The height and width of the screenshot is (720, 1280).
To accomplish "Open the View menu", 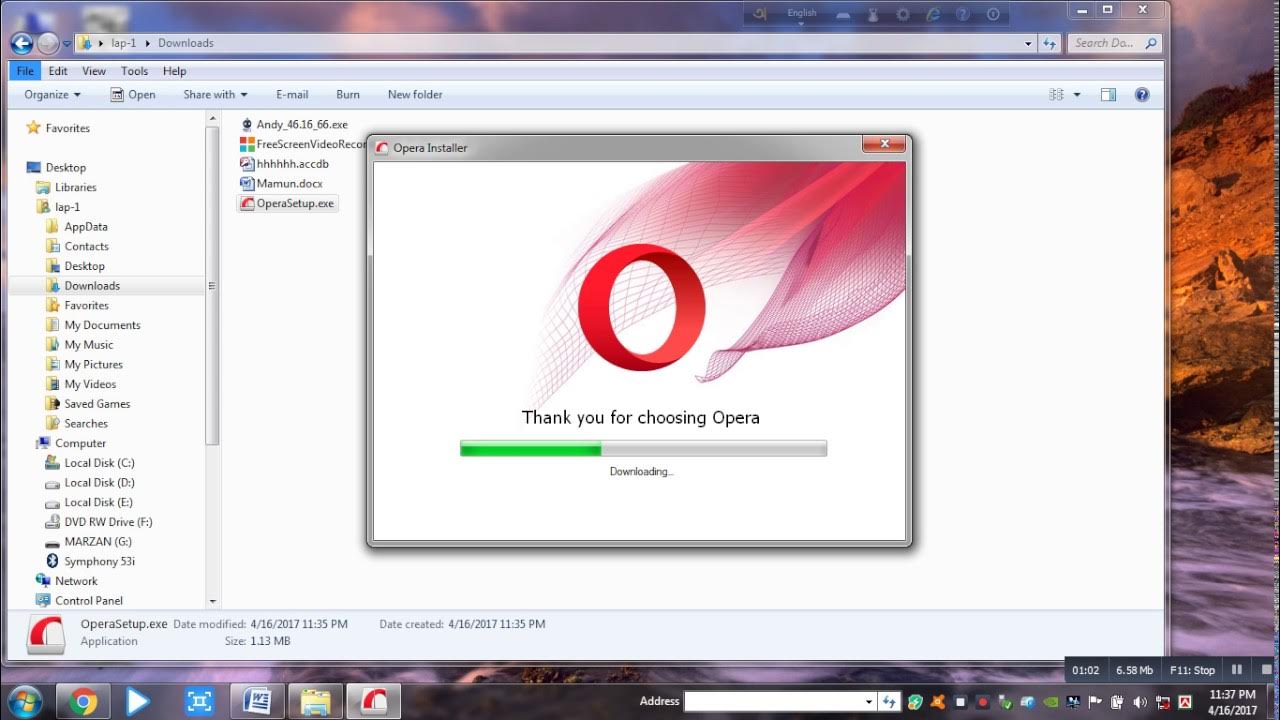I will pyautogui.click(x=94, y=71).
